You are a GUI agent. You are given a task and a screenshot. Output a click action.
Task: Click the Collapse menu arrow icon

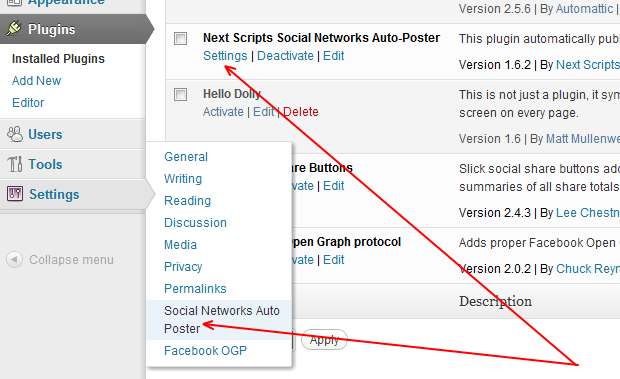pyautogui.click(x=15, y=260)
